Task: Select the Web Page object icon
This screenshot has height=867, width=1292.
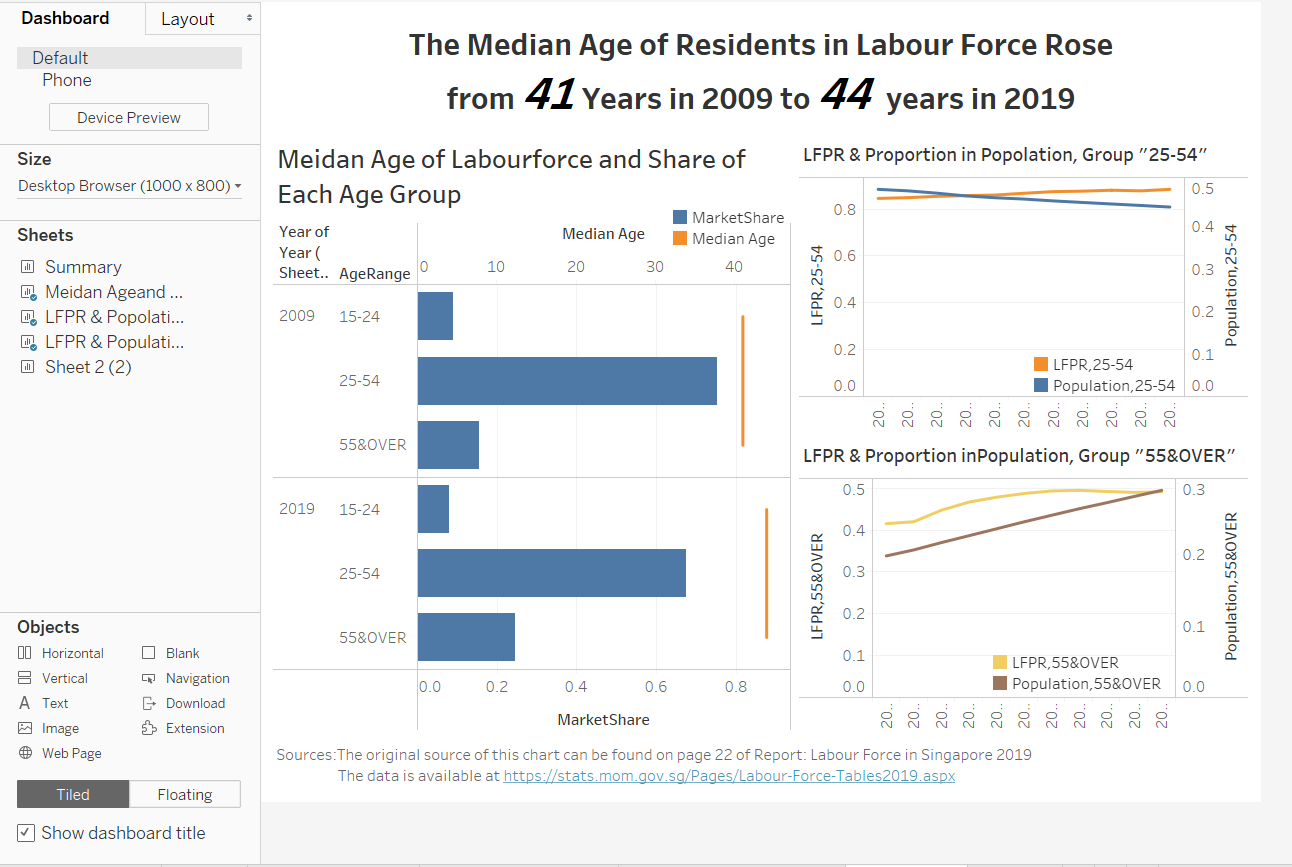Action: point(25,754)
